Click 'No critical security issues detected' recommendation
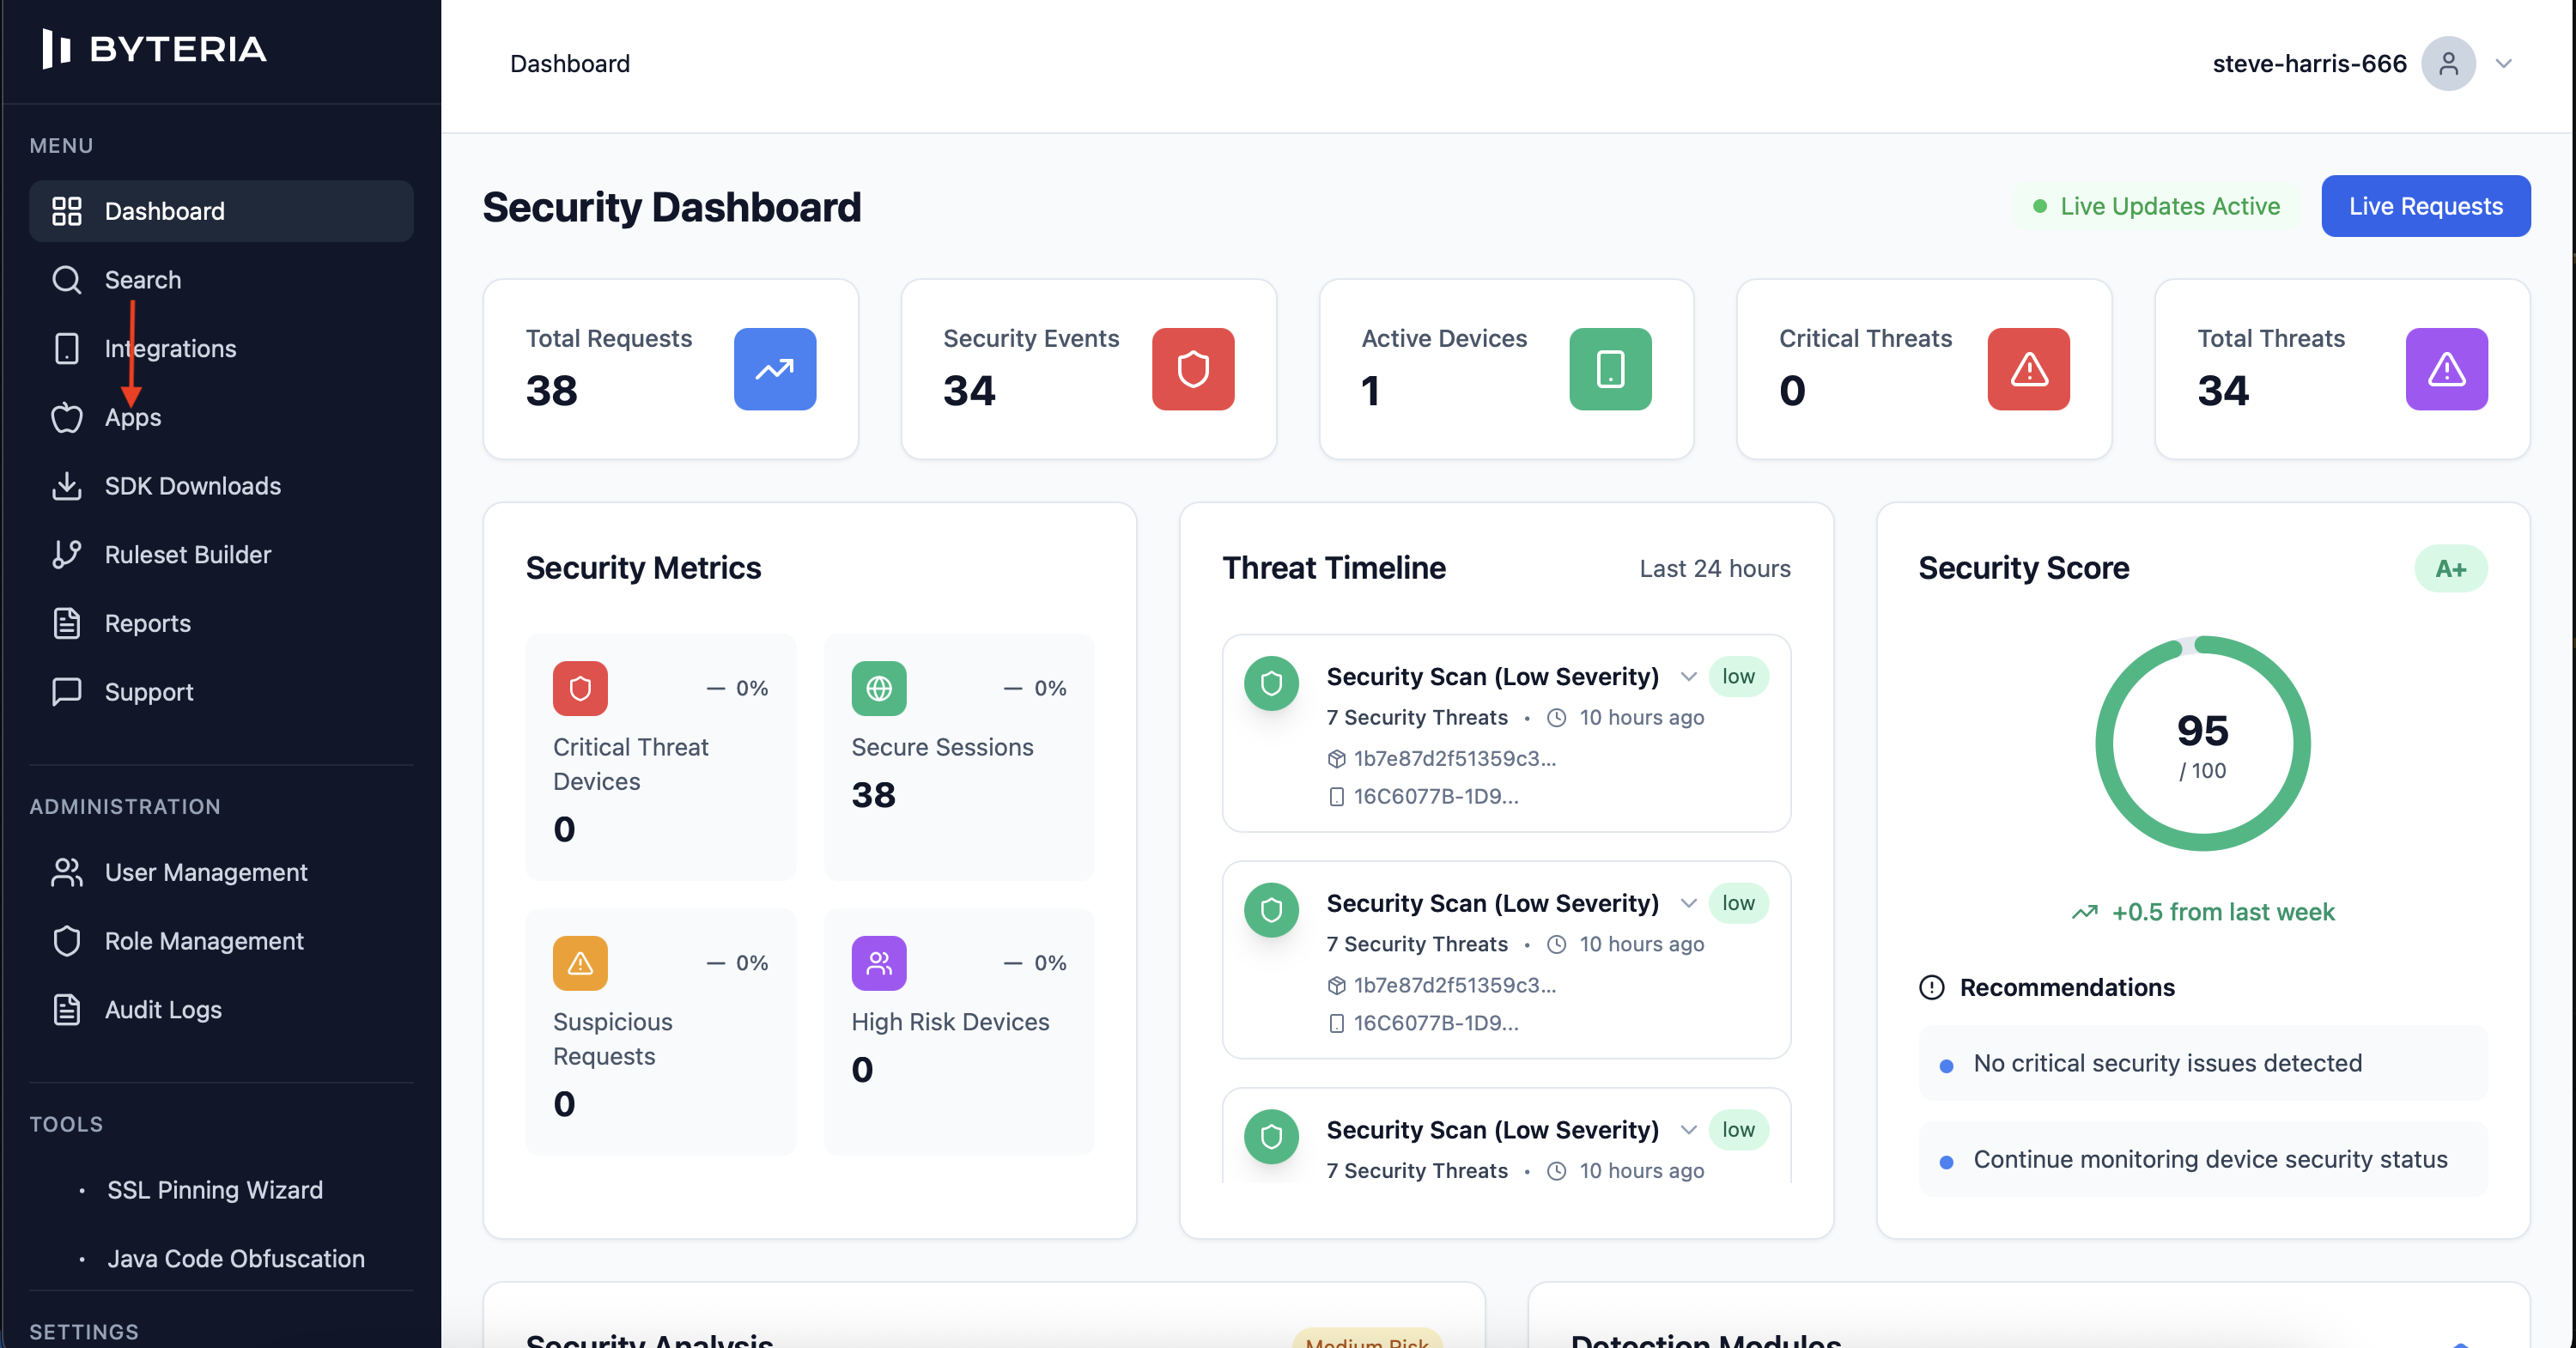The image size is (2576, 1348). [x=2202, y=1063]
